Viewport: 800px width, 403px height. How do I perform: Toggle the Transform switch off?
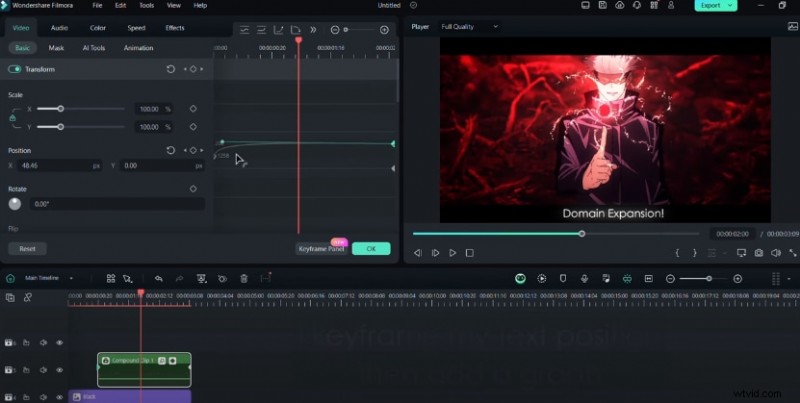click(x=15, y=69)
